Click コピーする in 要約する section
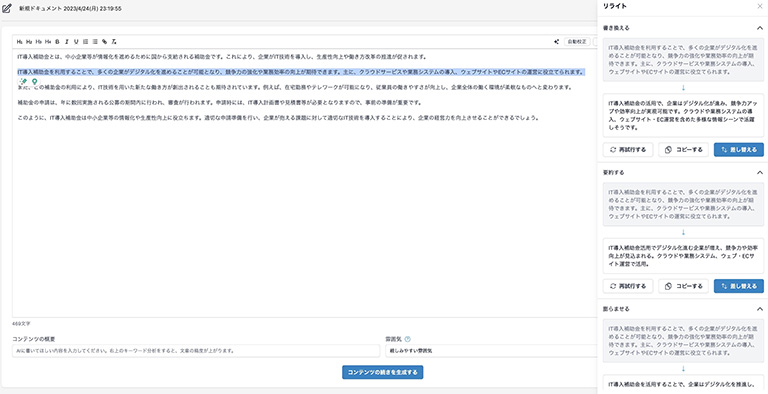This screenshot has height=394, width=768. tap(683, 286)
